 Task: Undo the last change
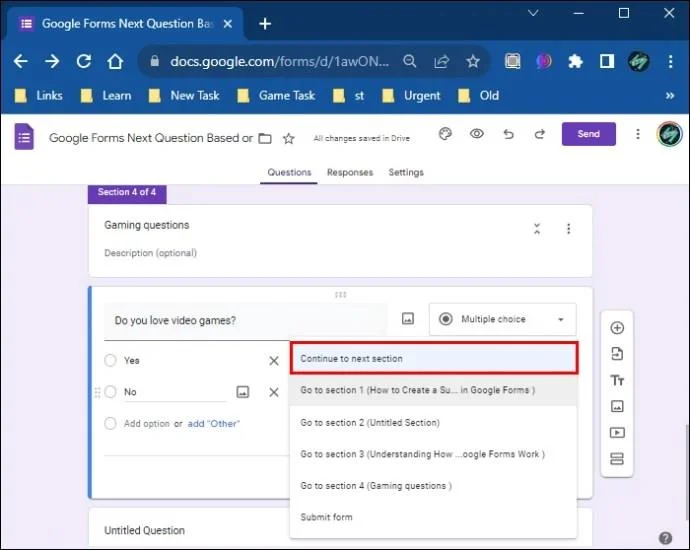point(508,134)
